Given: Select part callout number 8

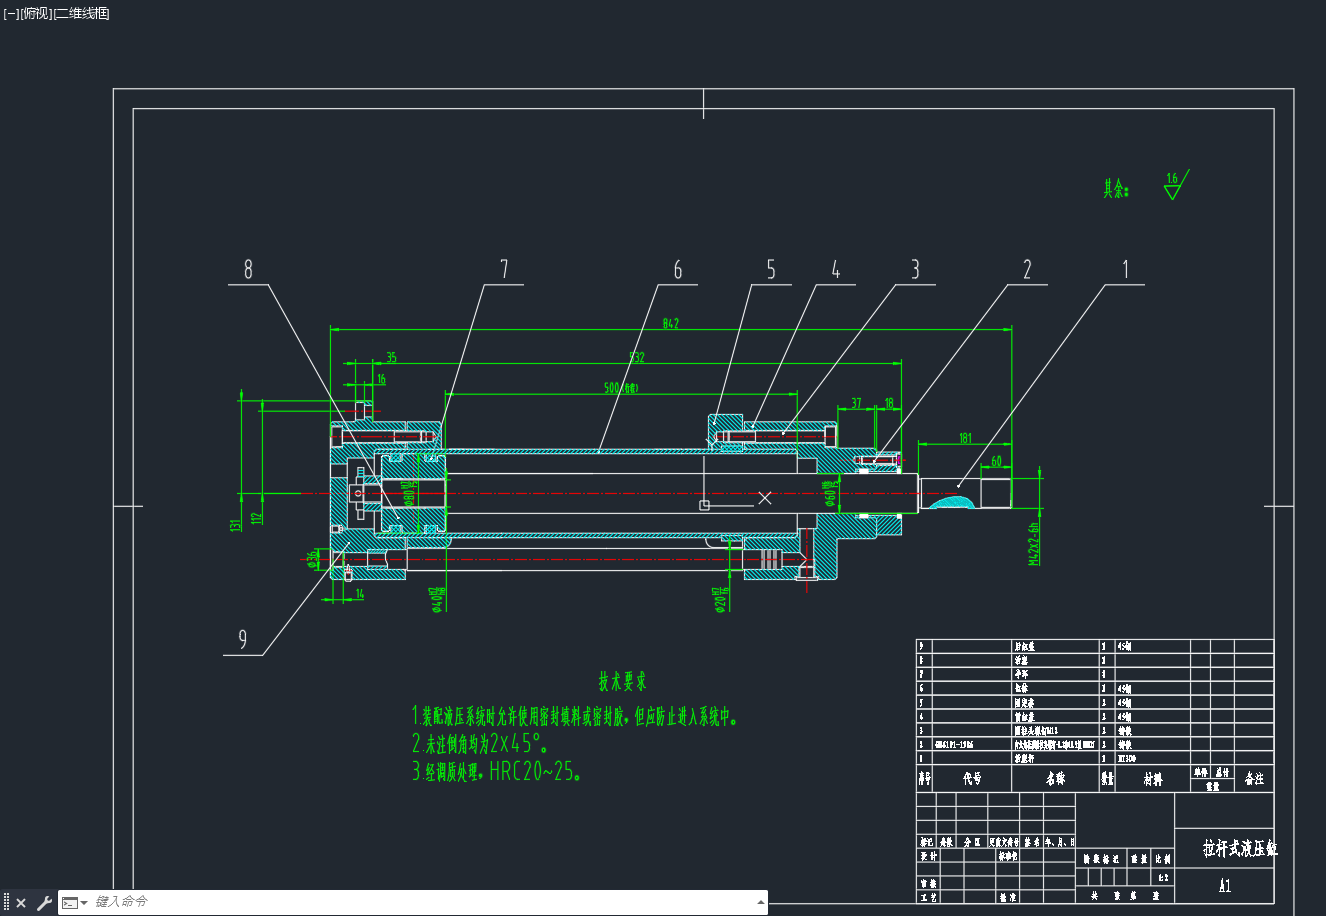Looking at the screenshot, I should click(x=249, y=270).
